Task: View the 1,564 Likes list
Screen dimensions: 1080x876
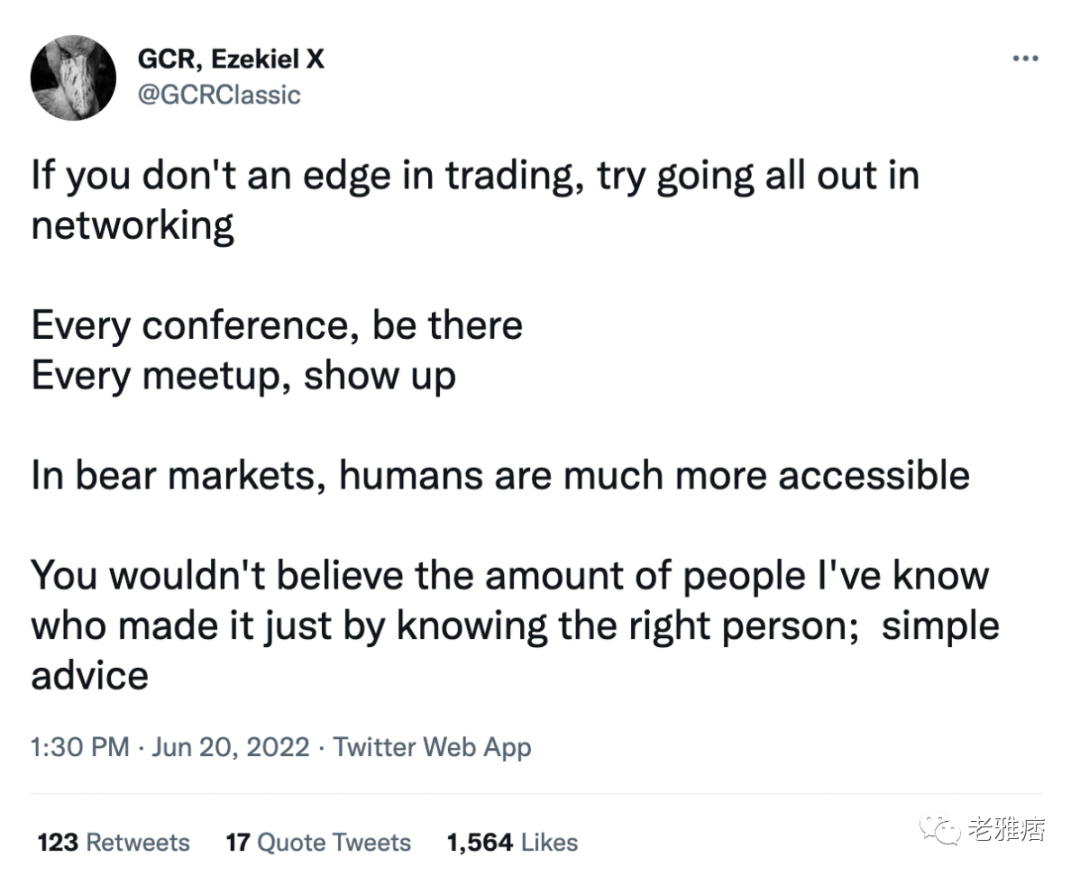Action: pyautogui.click(x=512, y=842)
